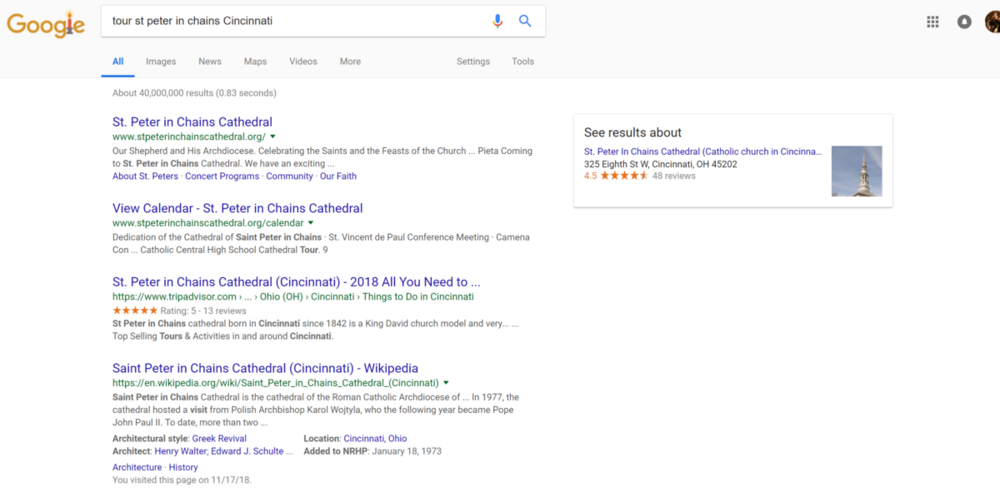
Task: Open the Greek Revival architectural style link
Action: click(x=219, y=439)
